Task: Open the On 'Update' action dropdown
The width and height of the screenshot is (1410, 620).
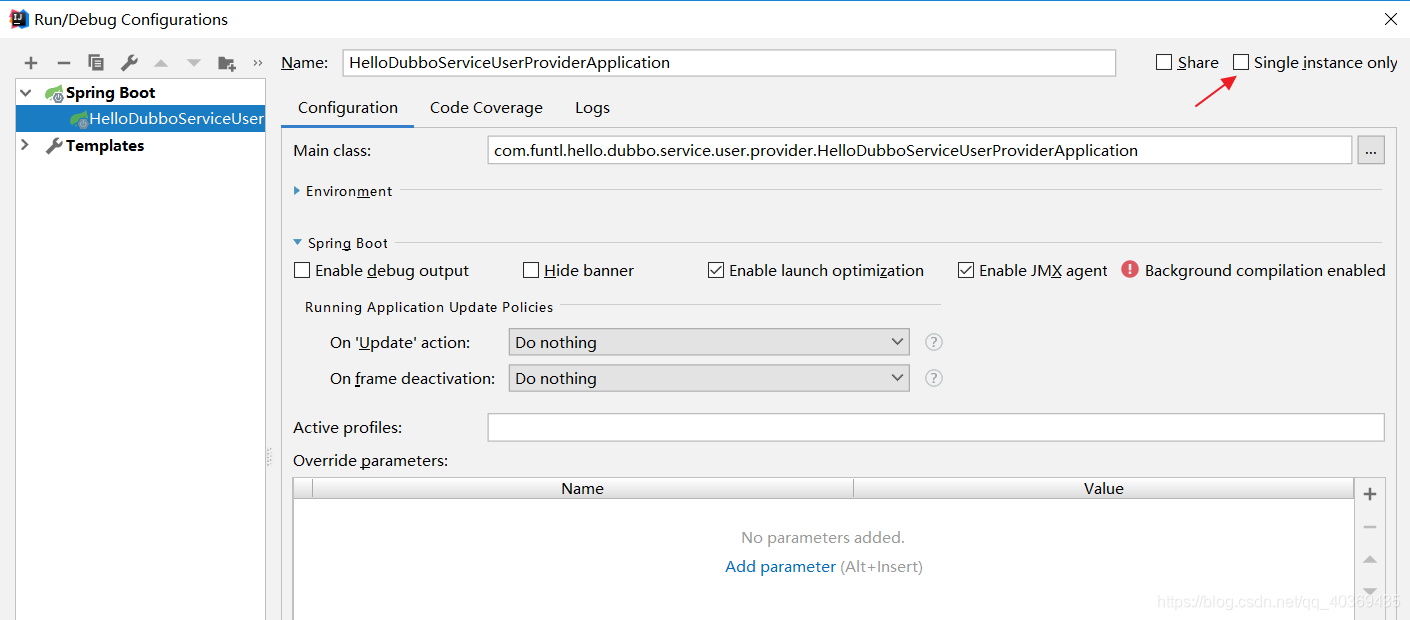Action: 709,342
